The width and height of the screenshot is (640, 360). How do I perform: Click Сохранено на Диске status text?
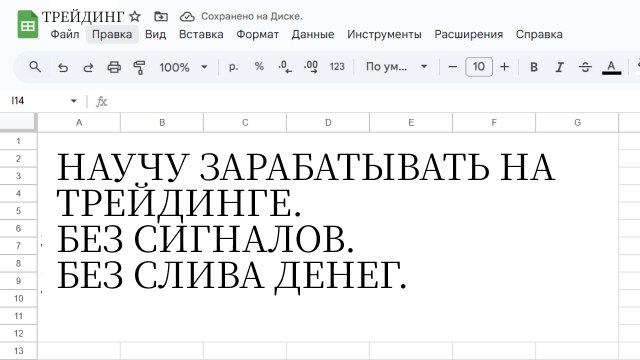click(x=251, y=16)
